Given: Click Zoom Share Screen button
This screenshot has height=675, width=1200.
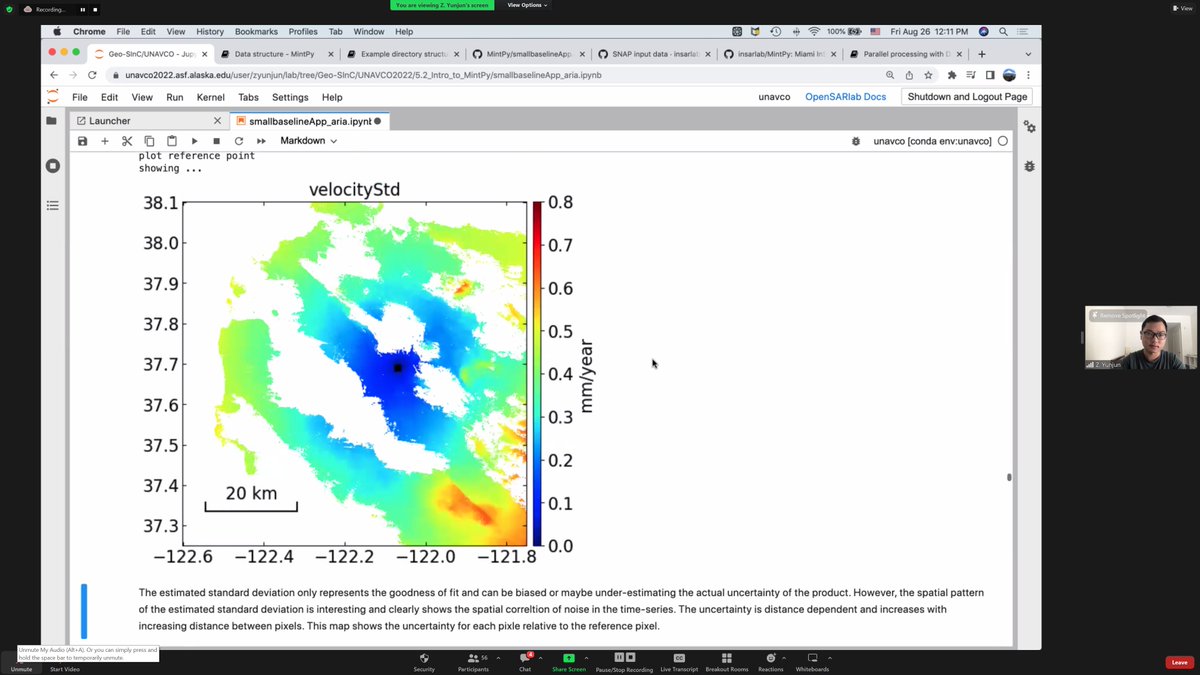Looking at the screenshot, I should click(x=569, y=662).
